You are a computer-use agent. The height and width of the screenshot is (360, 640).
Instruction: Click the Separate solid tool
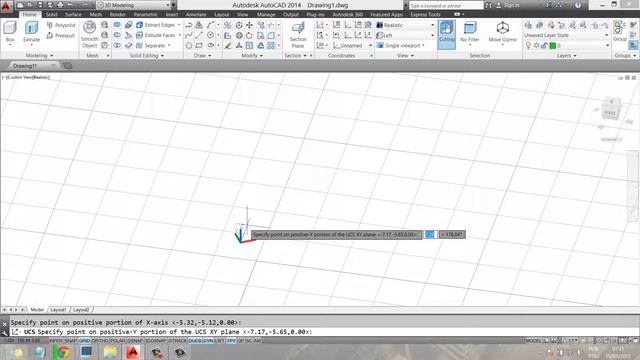(x=151, y=45)
